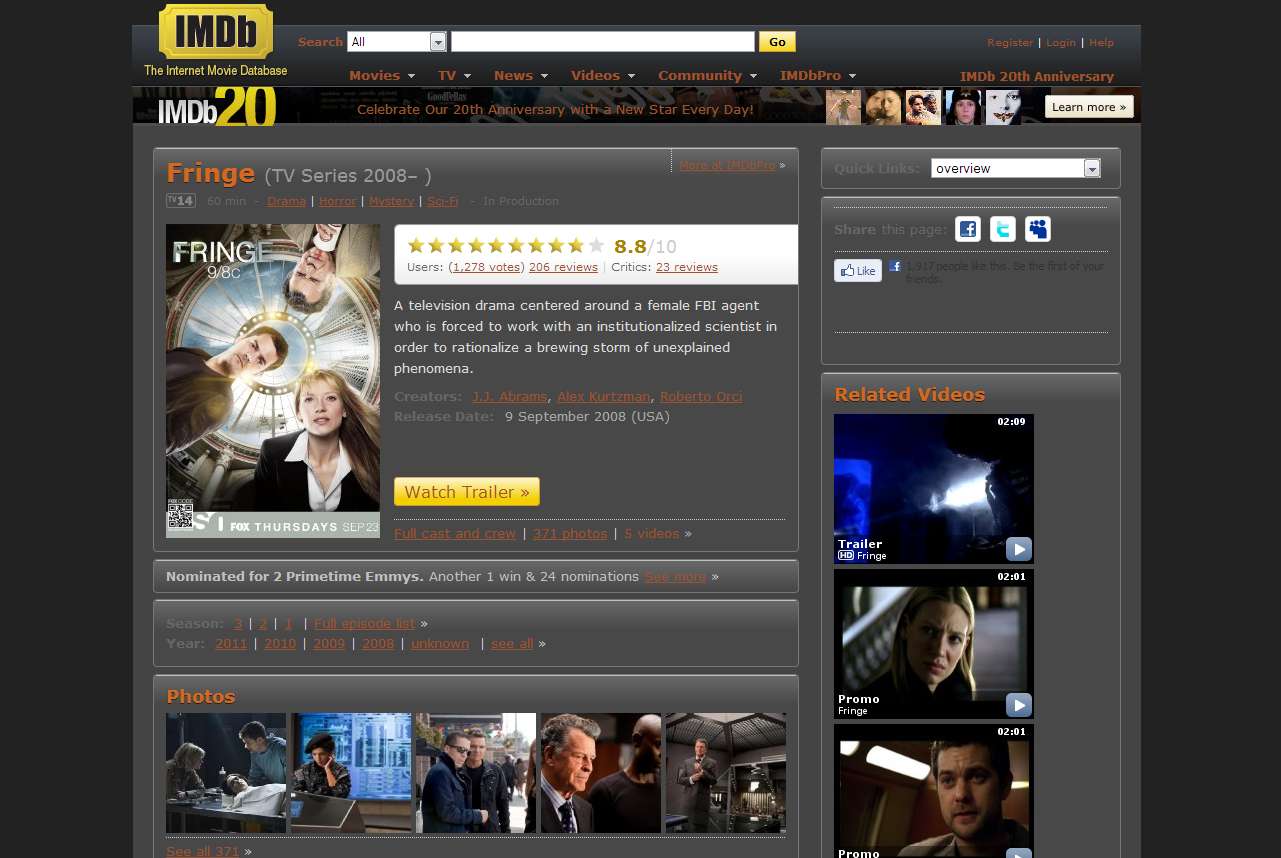Click See all 371 photos link

point(203,851)
